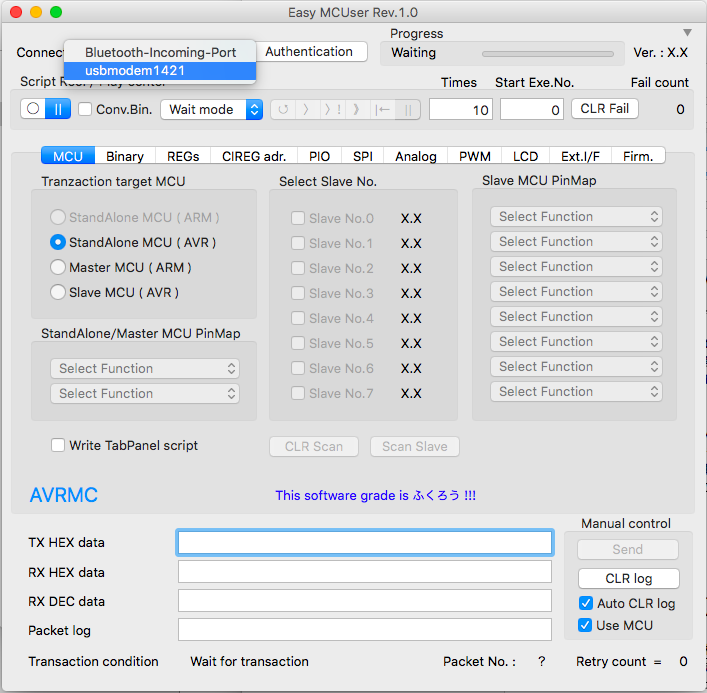Click the record circle script button
The width and height of the screenshot is (707, 693).
[x=33, y=109]
